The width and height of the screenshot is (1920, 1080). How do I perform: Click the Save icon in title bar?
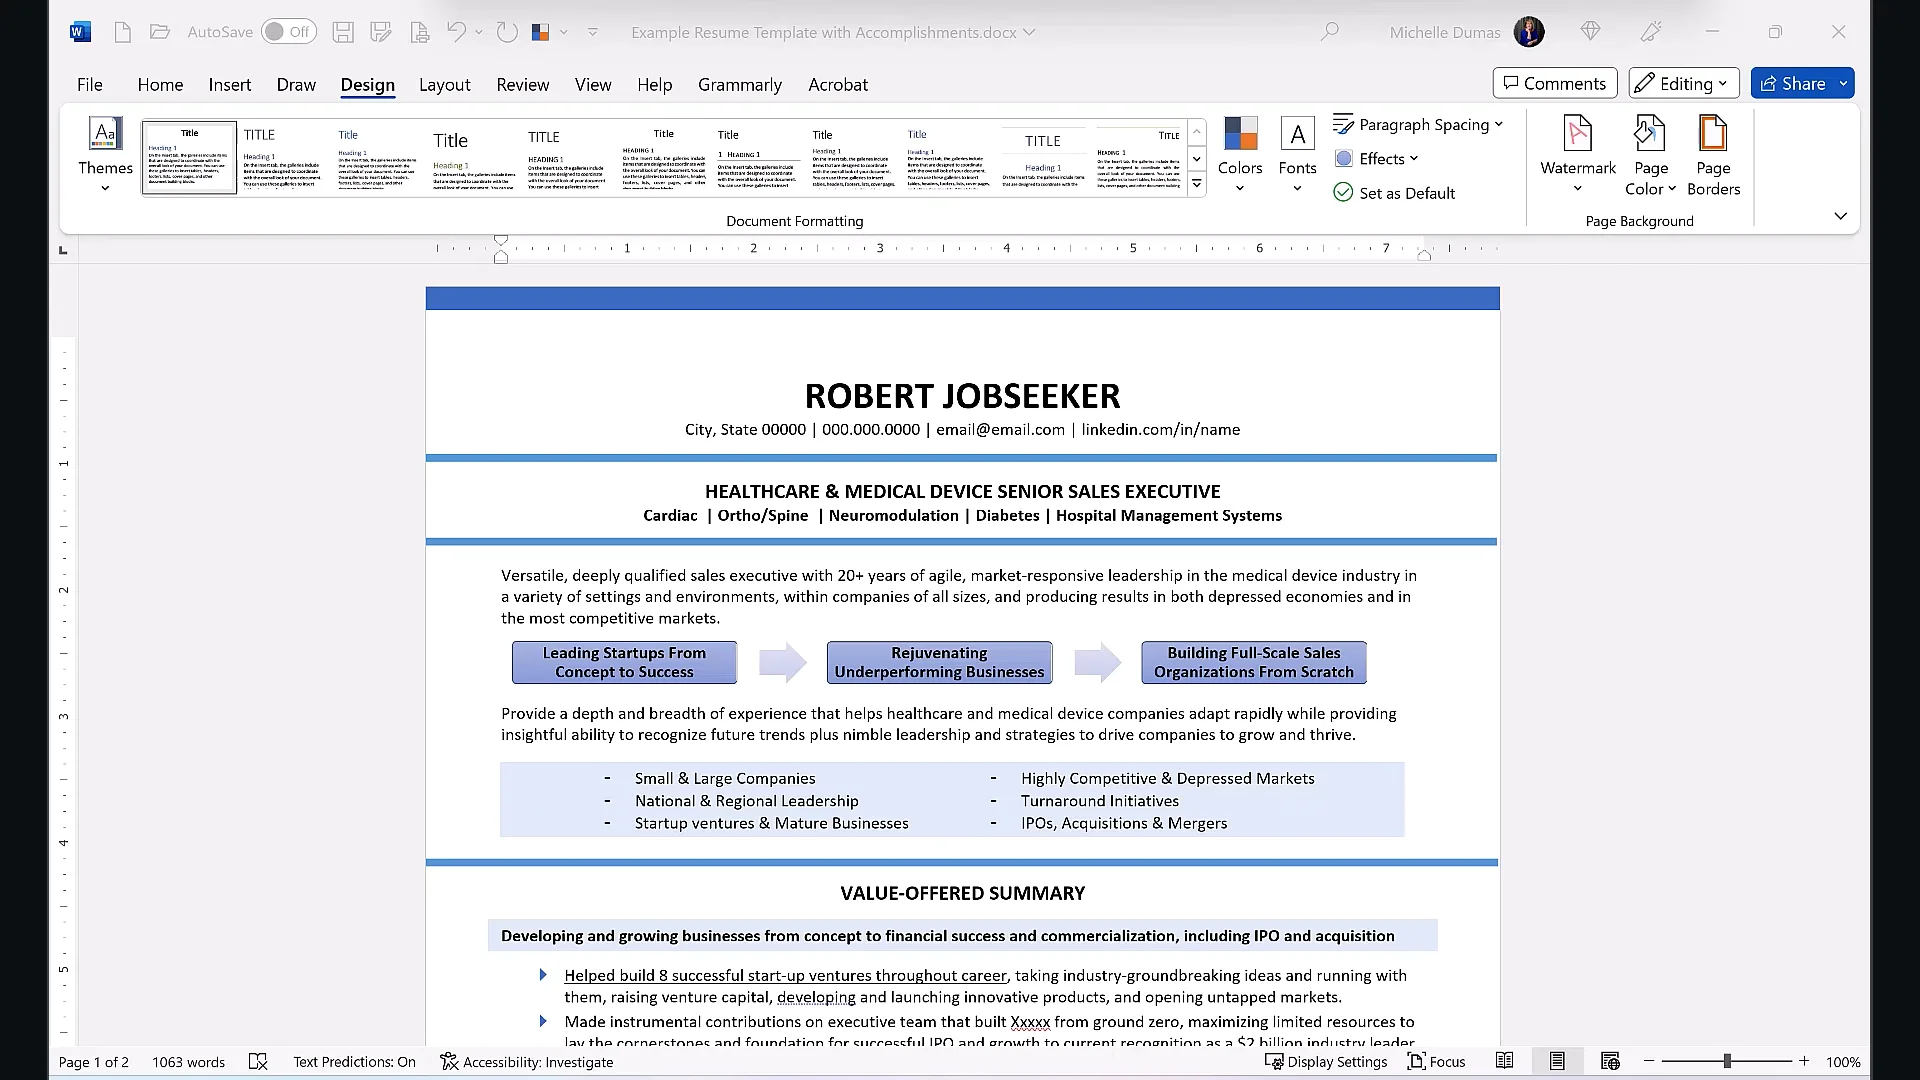[x=342, y=32]
